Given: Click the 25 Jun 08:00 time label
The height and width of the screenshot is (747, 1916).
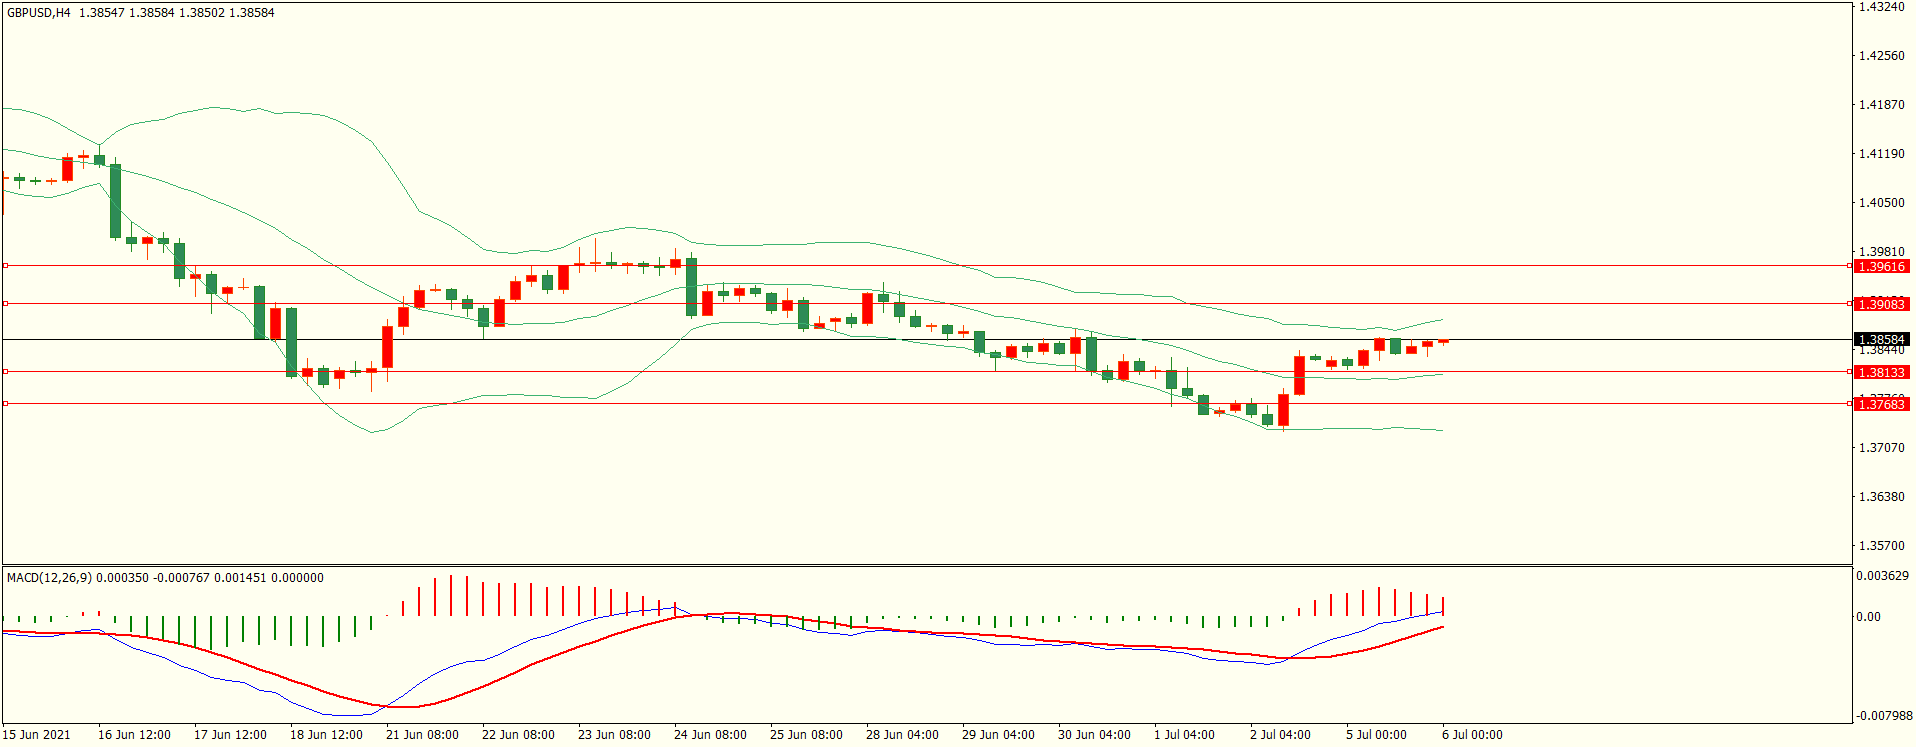Looking at the screenshot, I should (x=806, y=735).
